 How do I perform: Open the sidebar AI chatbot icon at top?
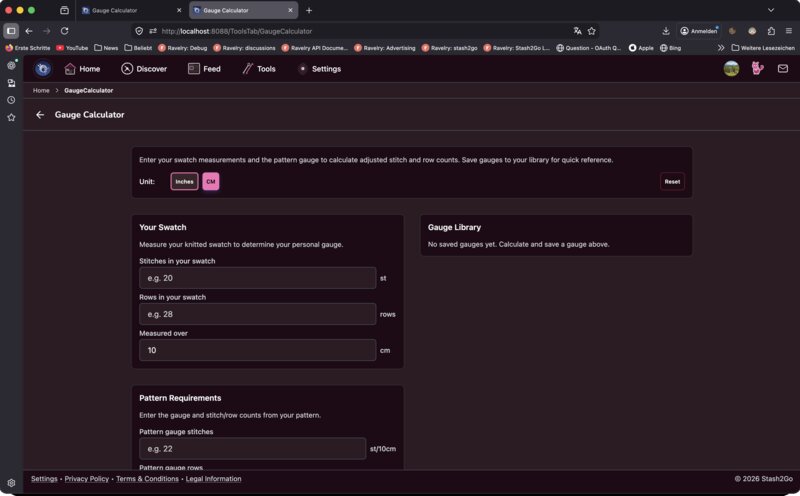click(11, 65)
